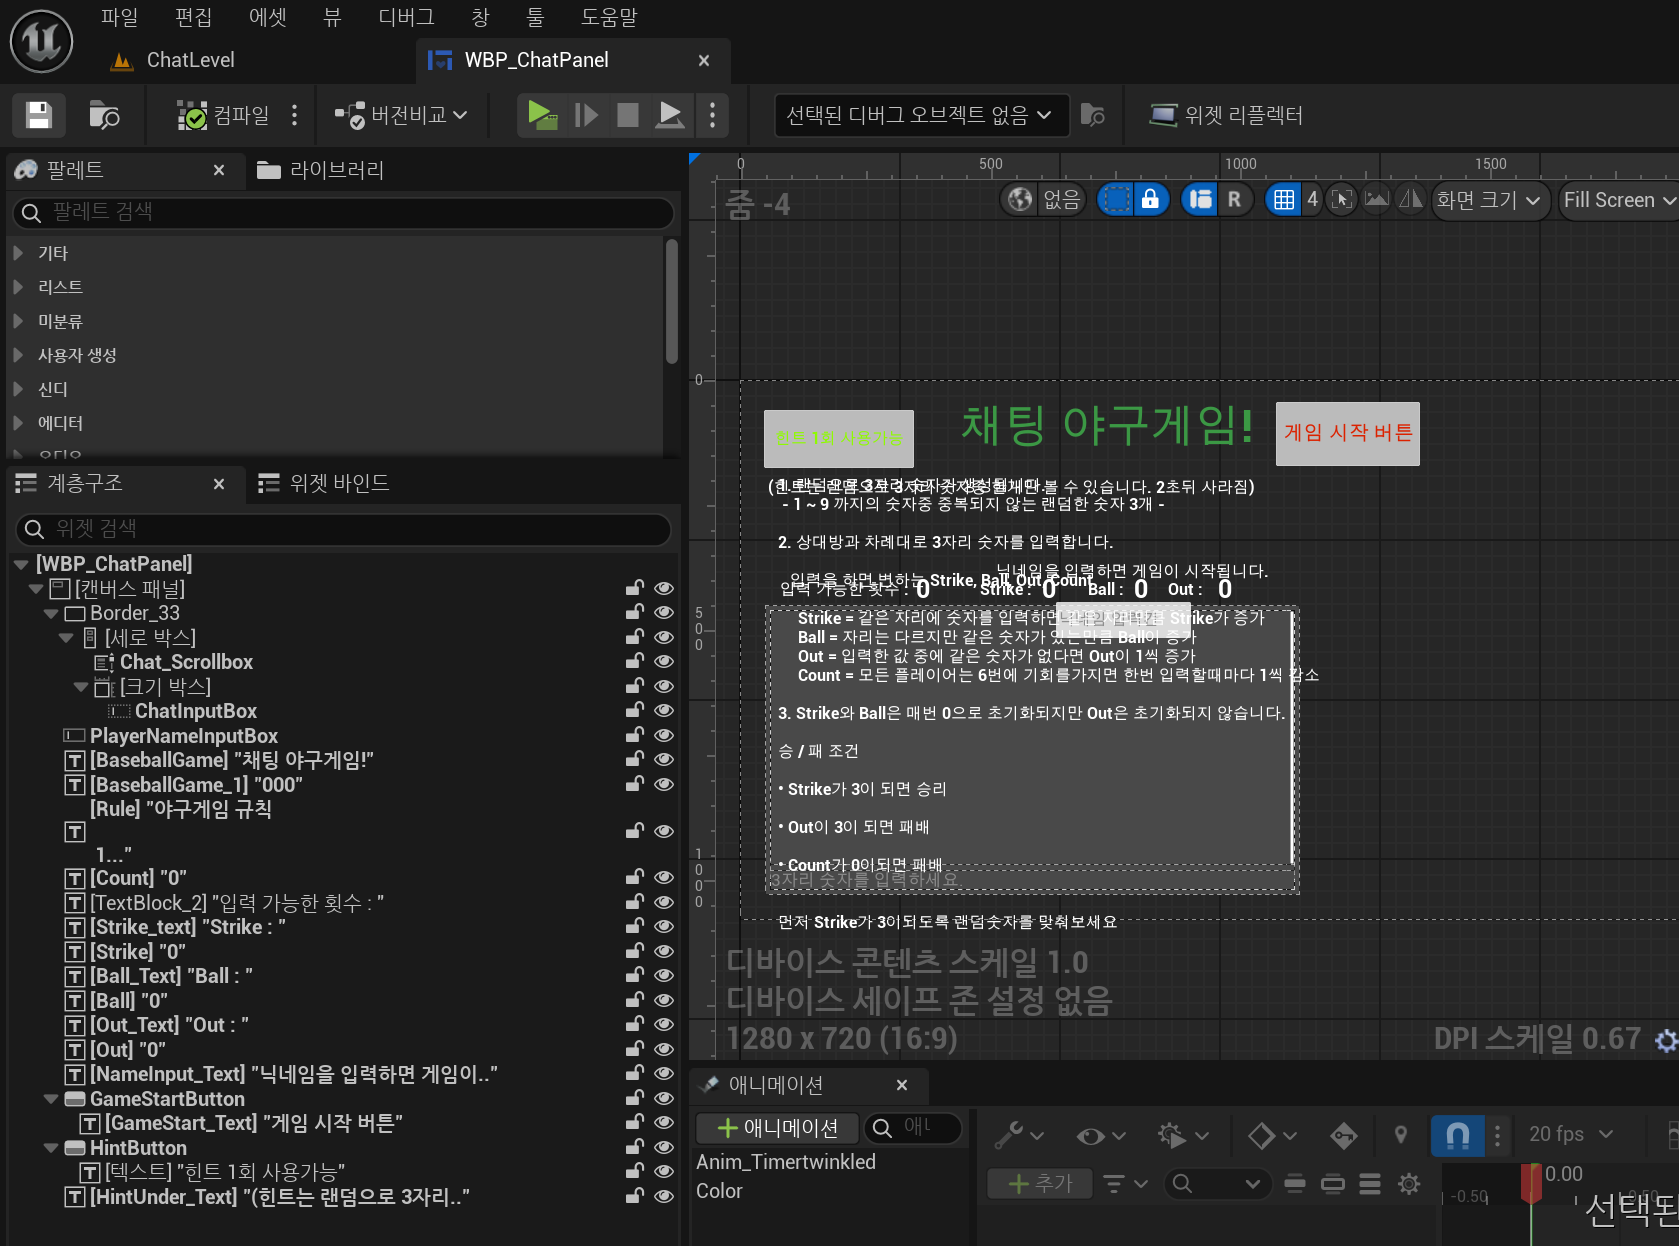Toggle visibility of Chat_Scrollbox eye icon
This screenshot has height=1246, width=1679.
(664, 661)
